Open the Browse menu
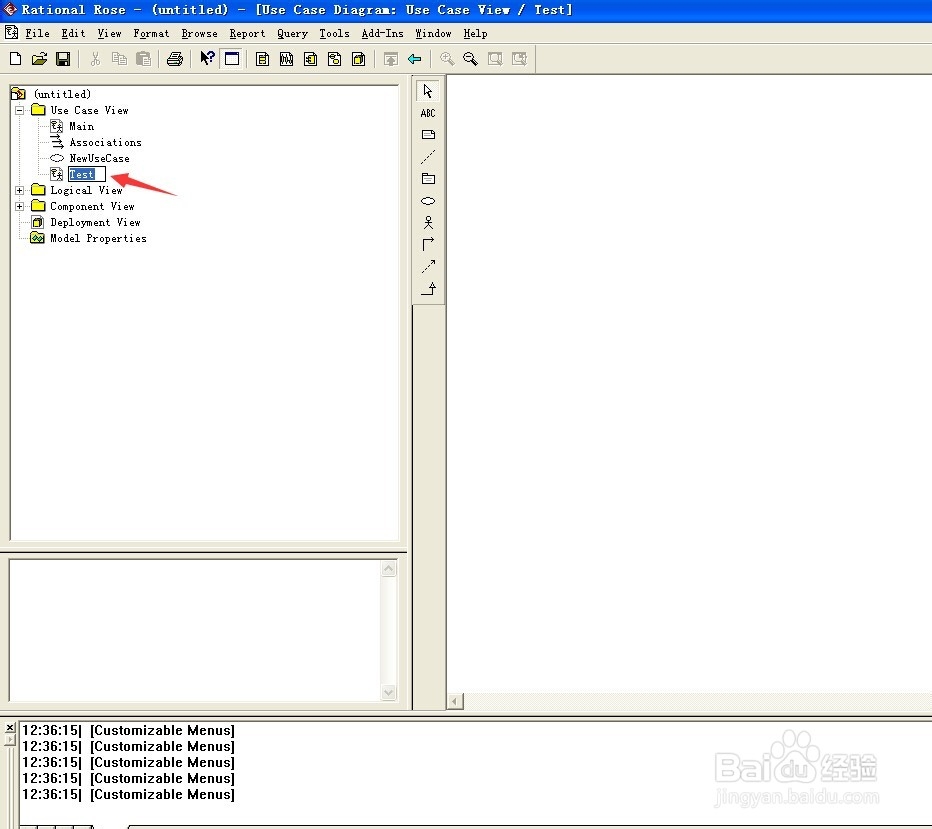This screenshot has width=932, height=829. pyautogui.click(x=199, y=33)
